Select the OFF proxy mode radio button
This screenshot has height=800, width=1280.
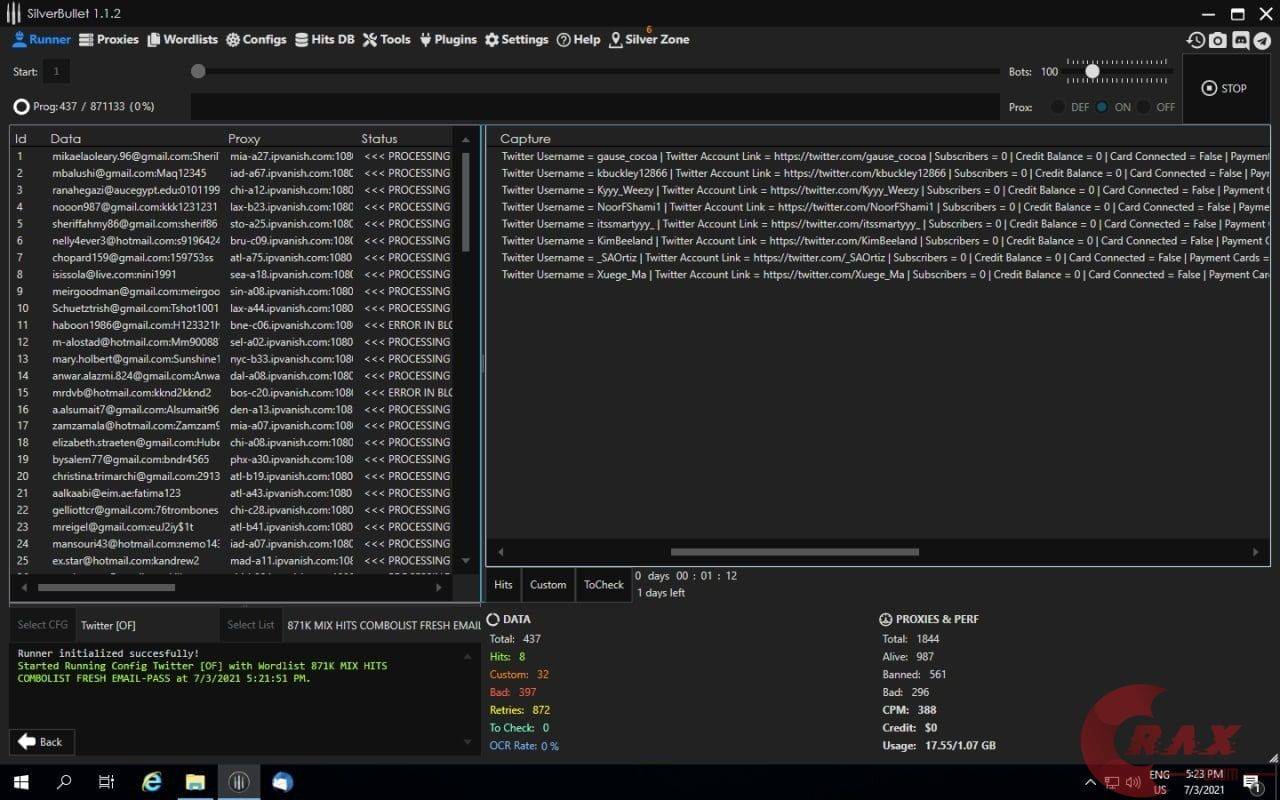[x=1144, y=107]
